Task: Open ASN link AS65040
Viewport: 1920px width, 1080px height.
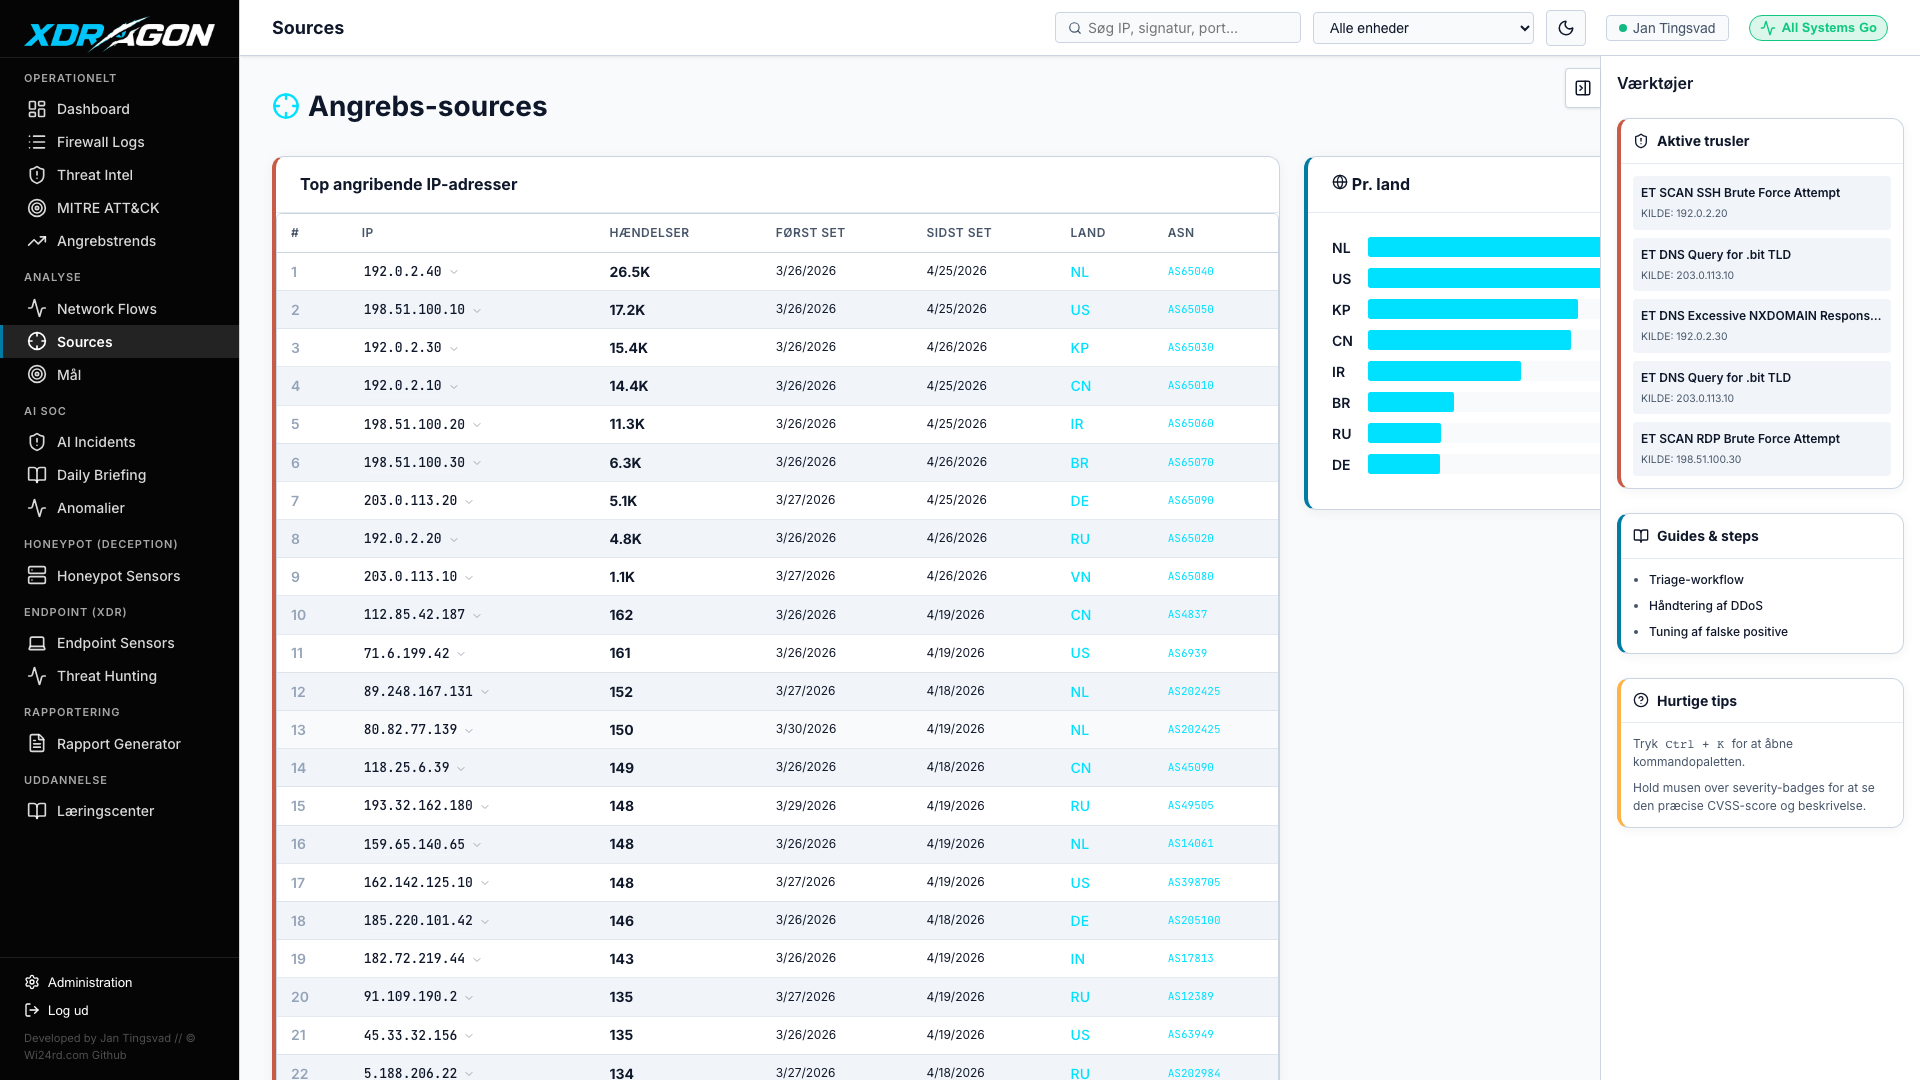Action: [x=1191, y=272]
